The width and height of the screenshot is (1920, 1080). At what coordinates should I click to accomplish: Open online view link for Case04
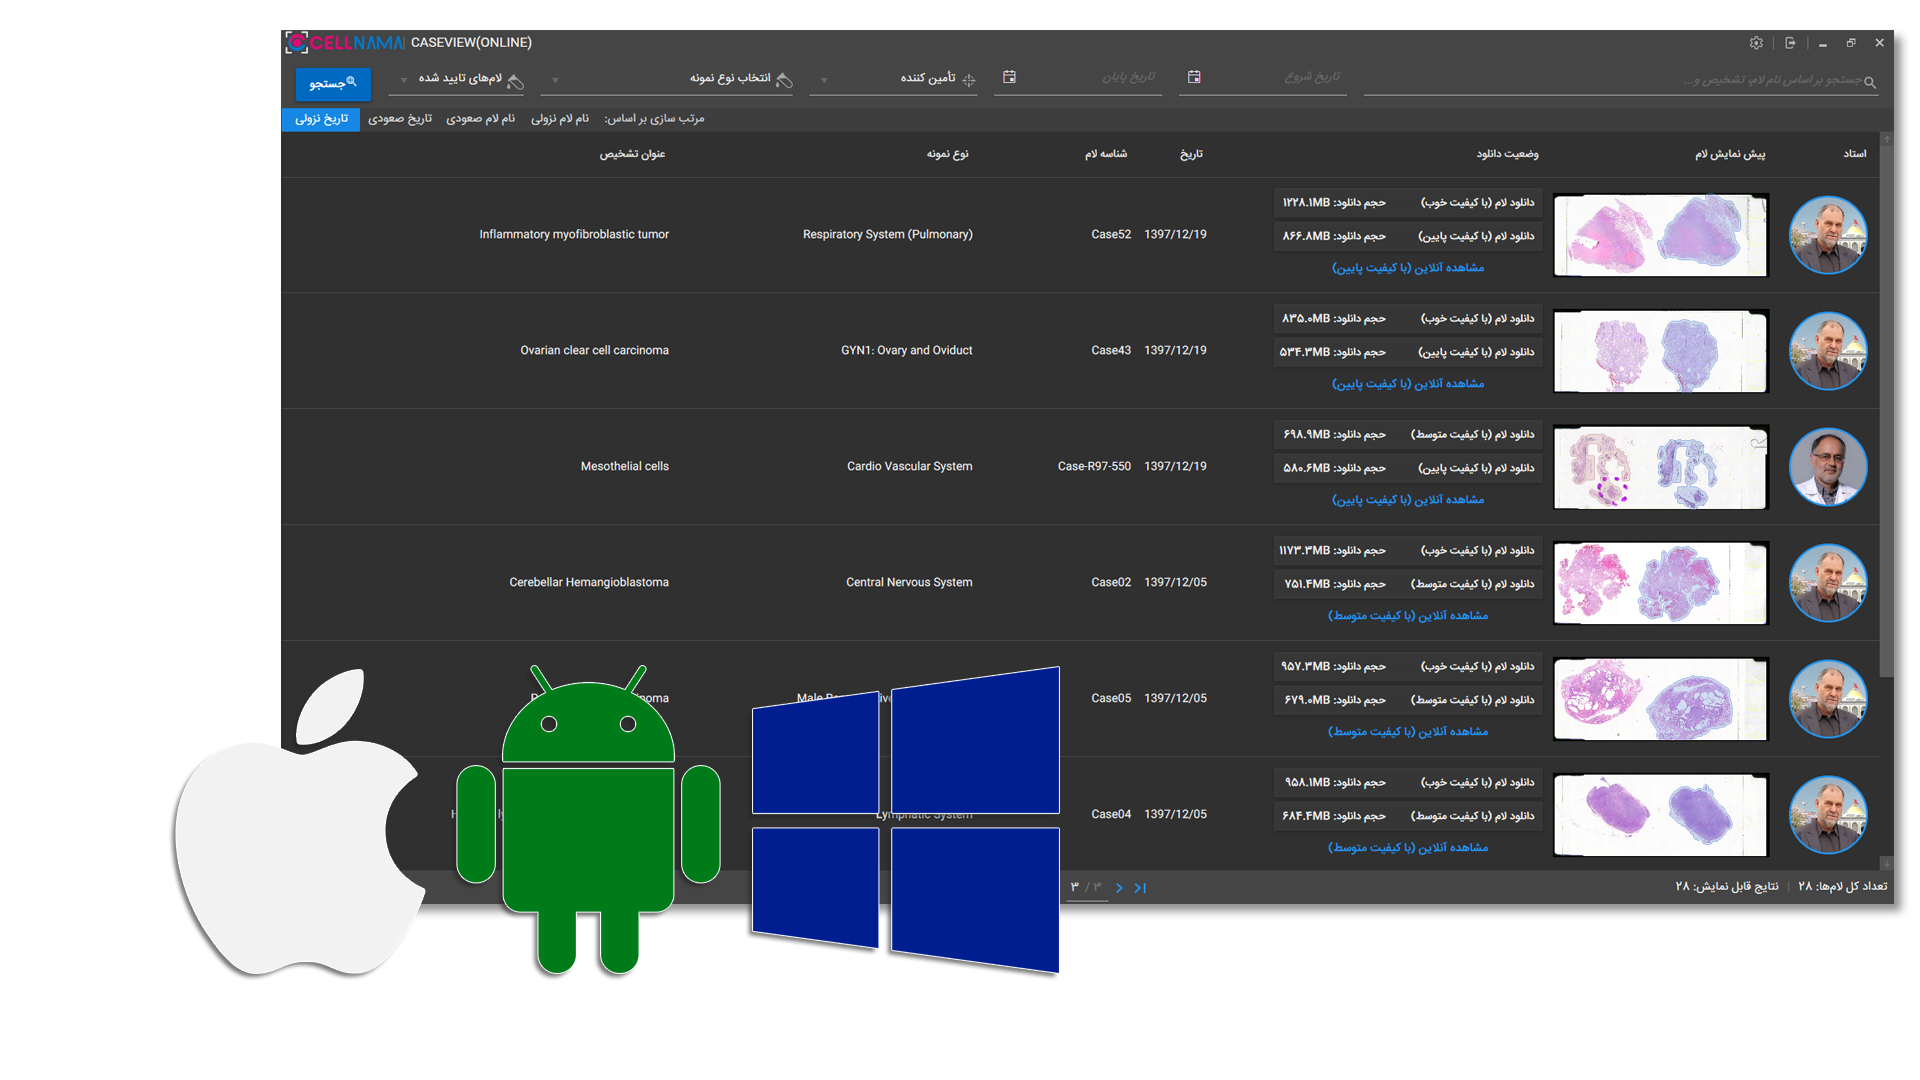tap(1408, 848)
